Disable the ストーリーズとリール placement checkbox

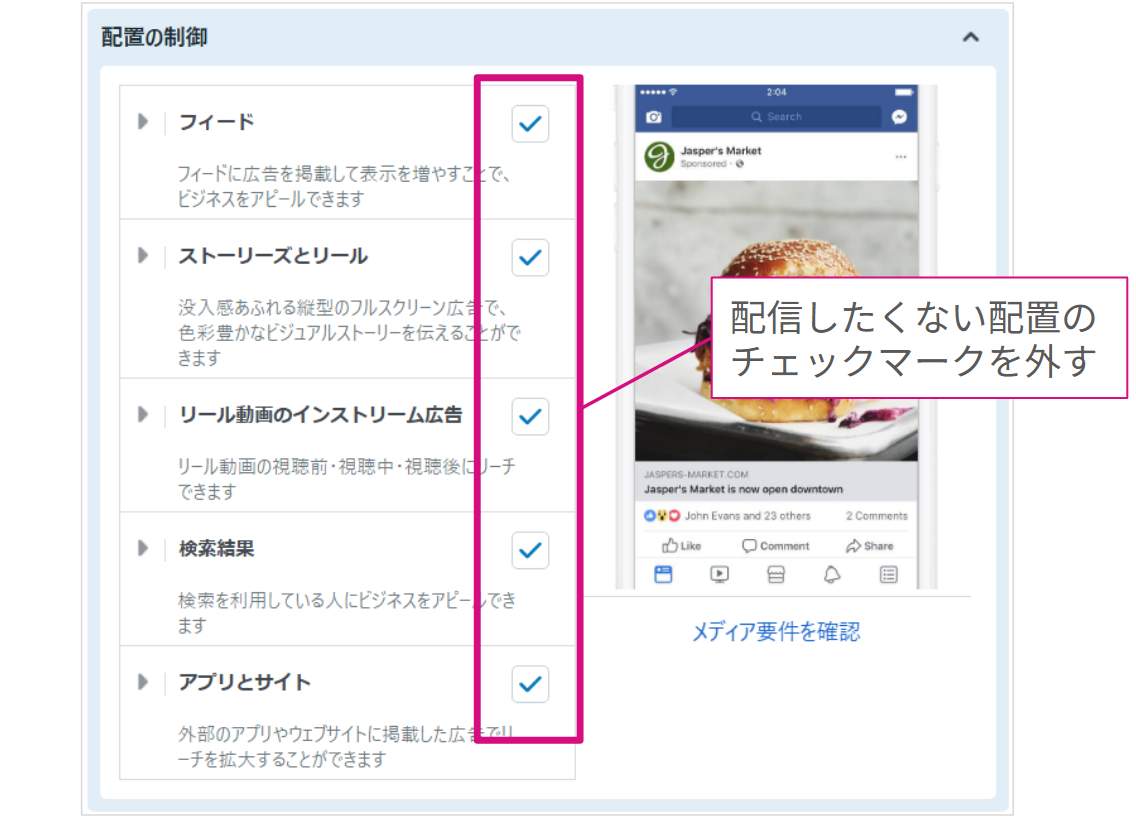[x=530, y=257]
